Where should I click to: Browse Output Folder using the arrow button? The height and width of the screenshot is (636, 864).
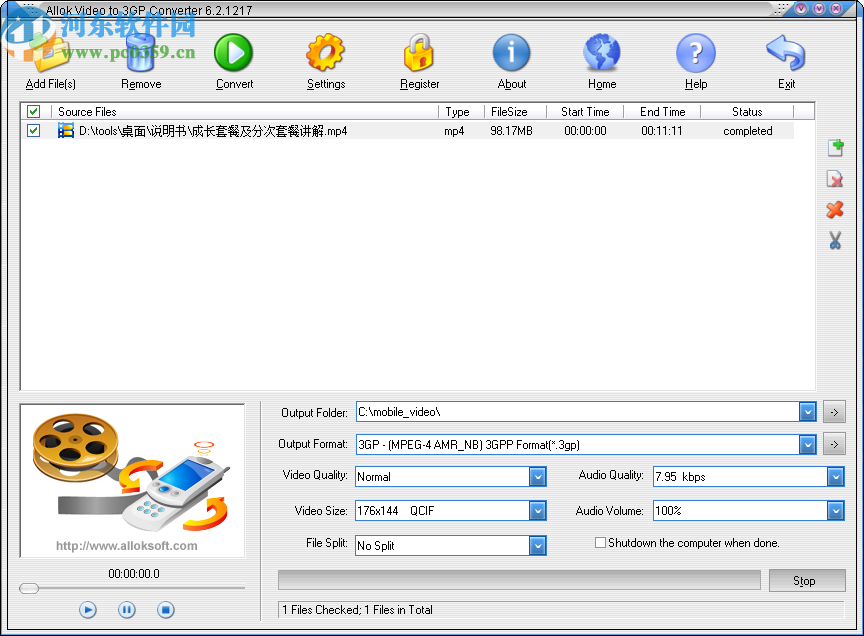click(x=834, y=411)
